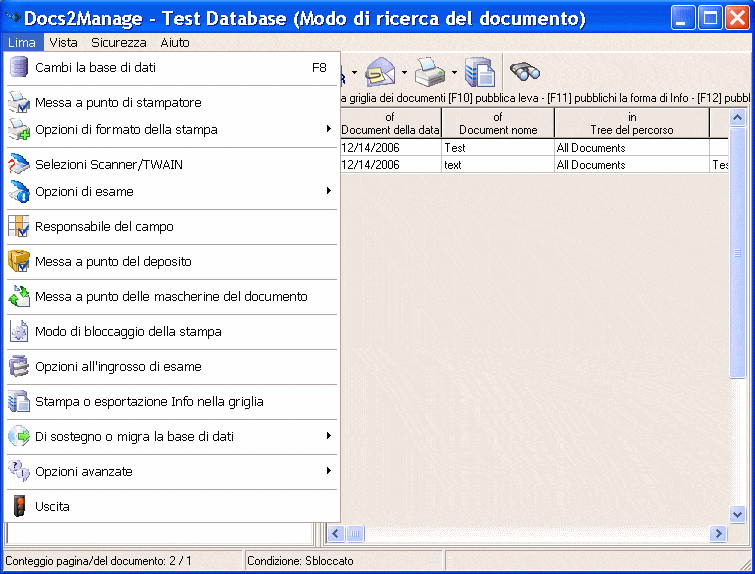This screenshot has width=755, height=574.
Task: Click the horizontal scrollbar right arrow
Action: coord(718,534)
